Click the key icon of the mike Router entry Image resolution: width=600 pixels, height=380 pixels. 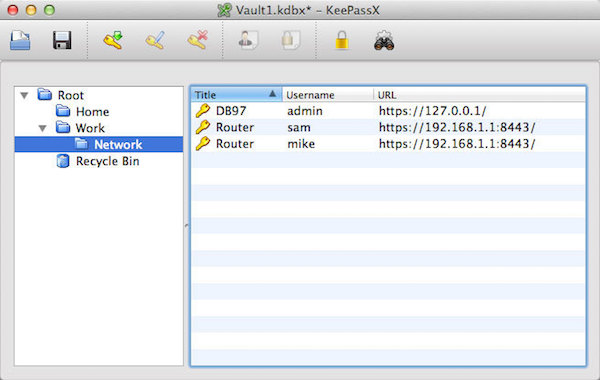pyautogui.click(x=203, y=144)
